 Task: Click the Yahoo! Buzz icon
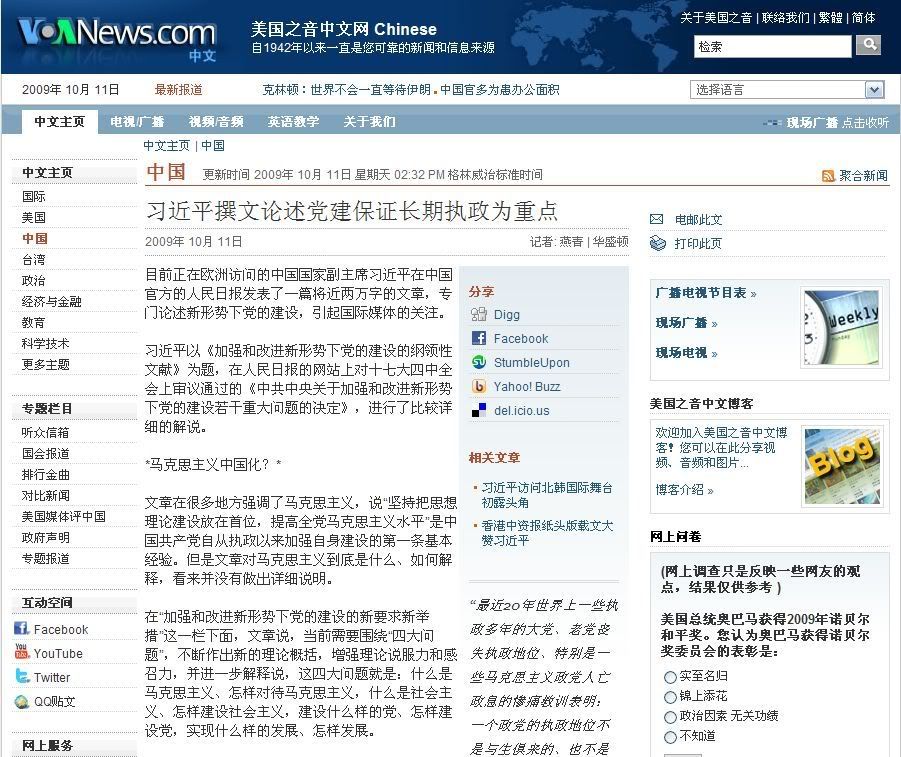479,386
